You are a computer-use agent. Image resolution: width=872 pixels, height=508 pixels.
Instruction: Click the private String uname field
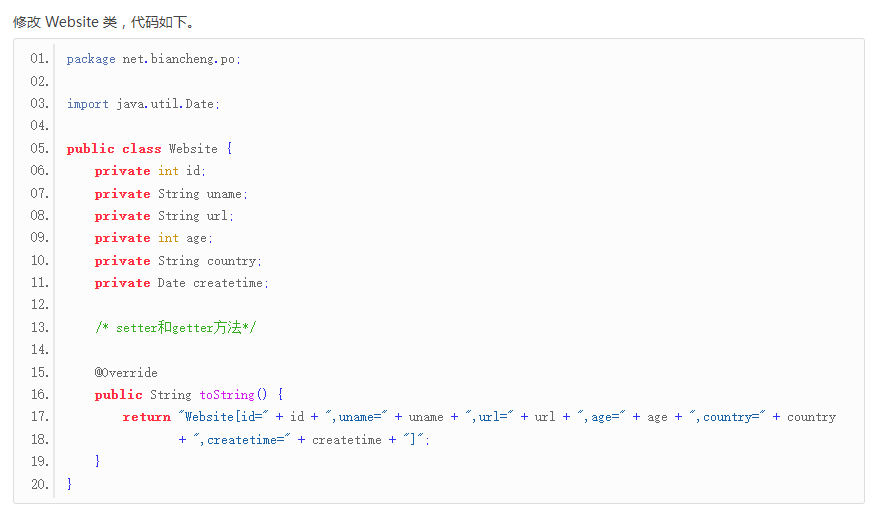171,194
